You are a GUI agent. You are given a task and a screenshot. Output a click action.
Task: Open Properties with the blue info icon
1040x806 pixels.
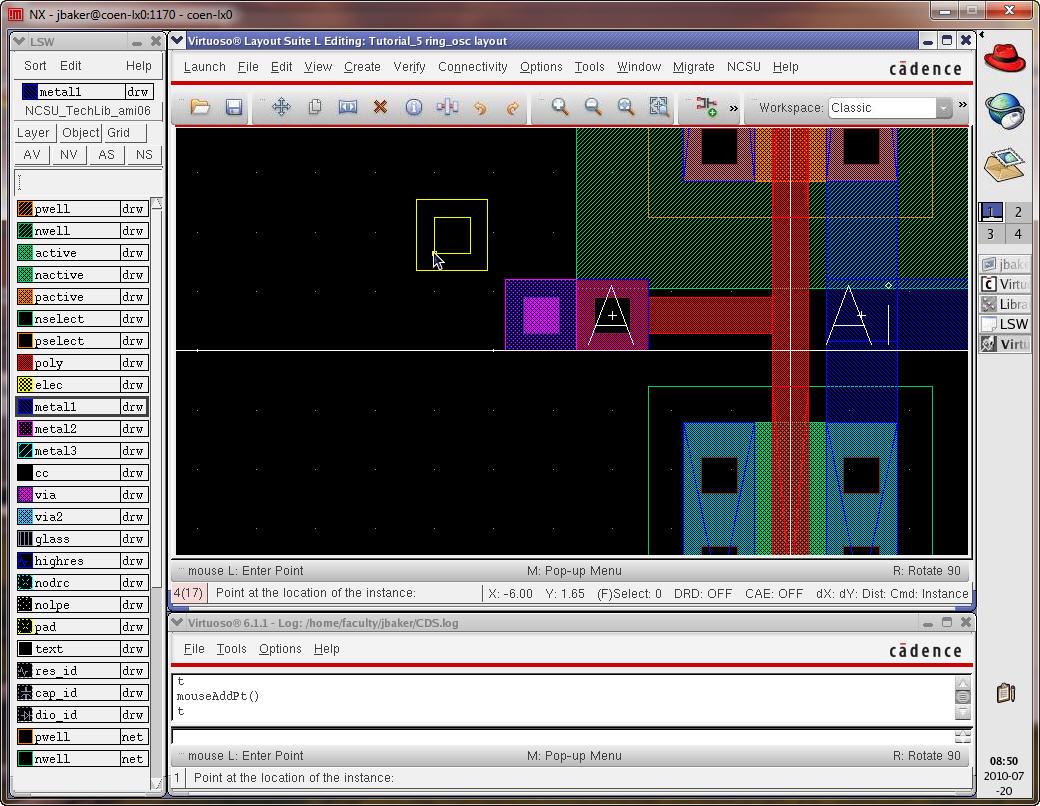click(x=413, y=107)
